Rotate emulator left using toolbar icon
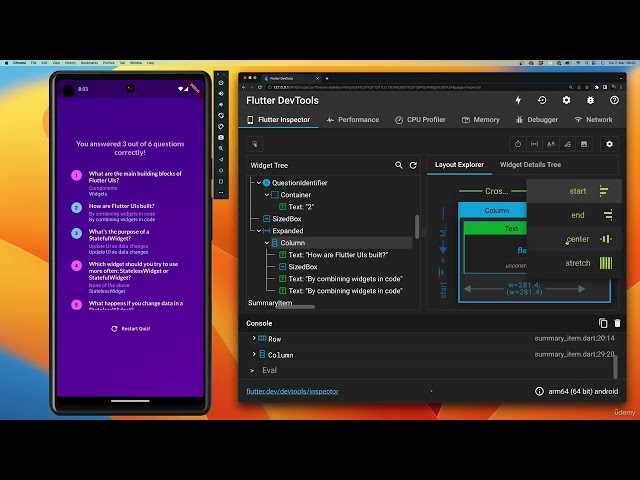The width and height of the screenshot is (640, 480). coord(221,116)
